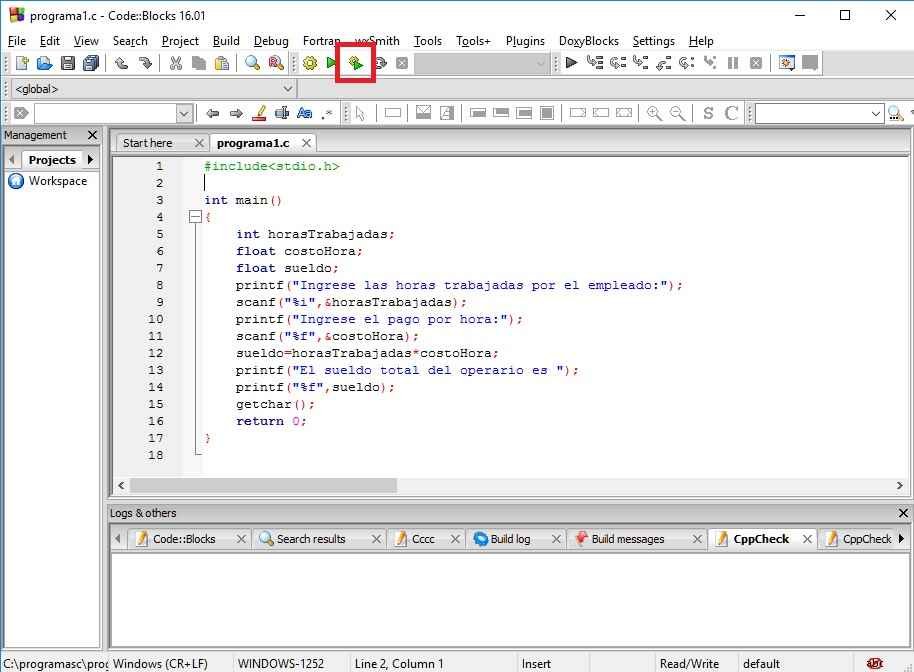The image size is (914, 672).
Task: Switch to the Start here tab
Action: click(x=148, y=143)
